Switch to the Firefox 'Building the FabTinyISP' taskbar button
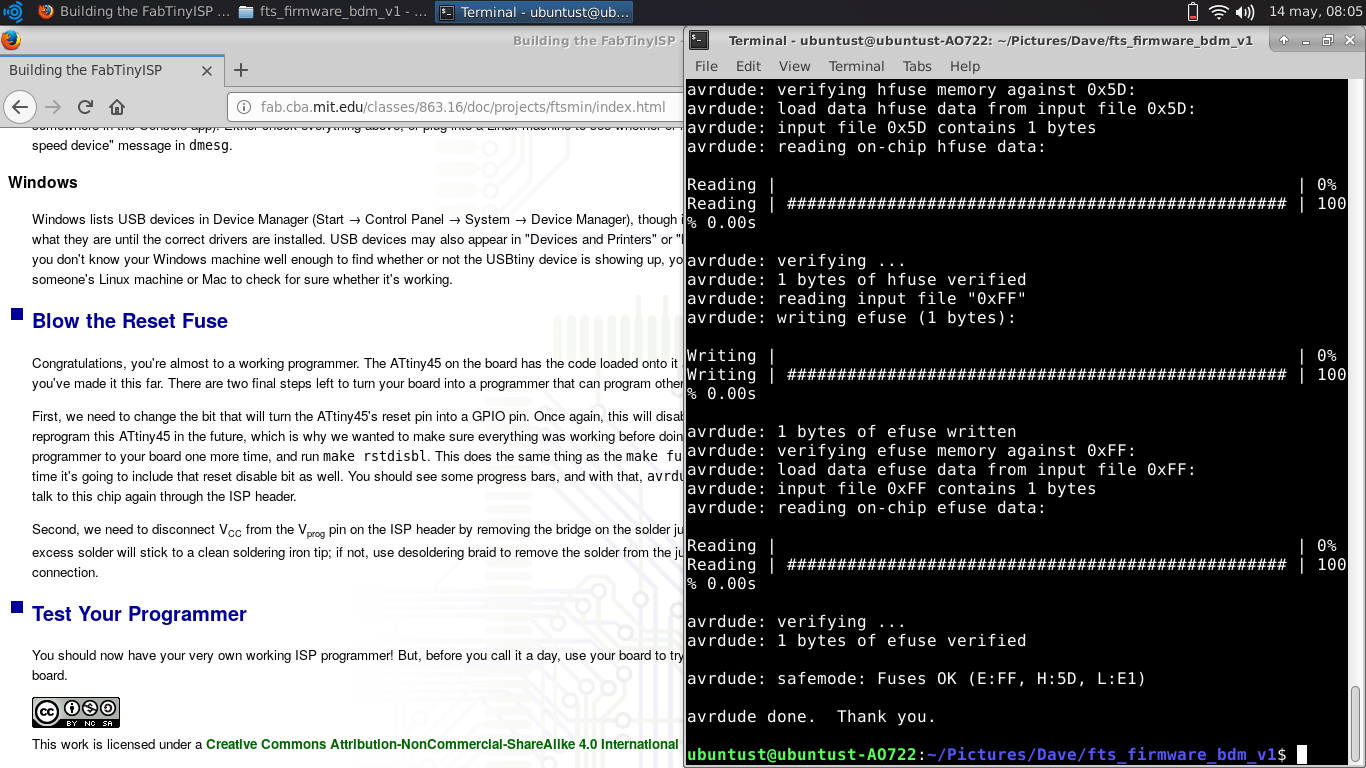Screen dimensions: 1366x768 tap(133, 12)
